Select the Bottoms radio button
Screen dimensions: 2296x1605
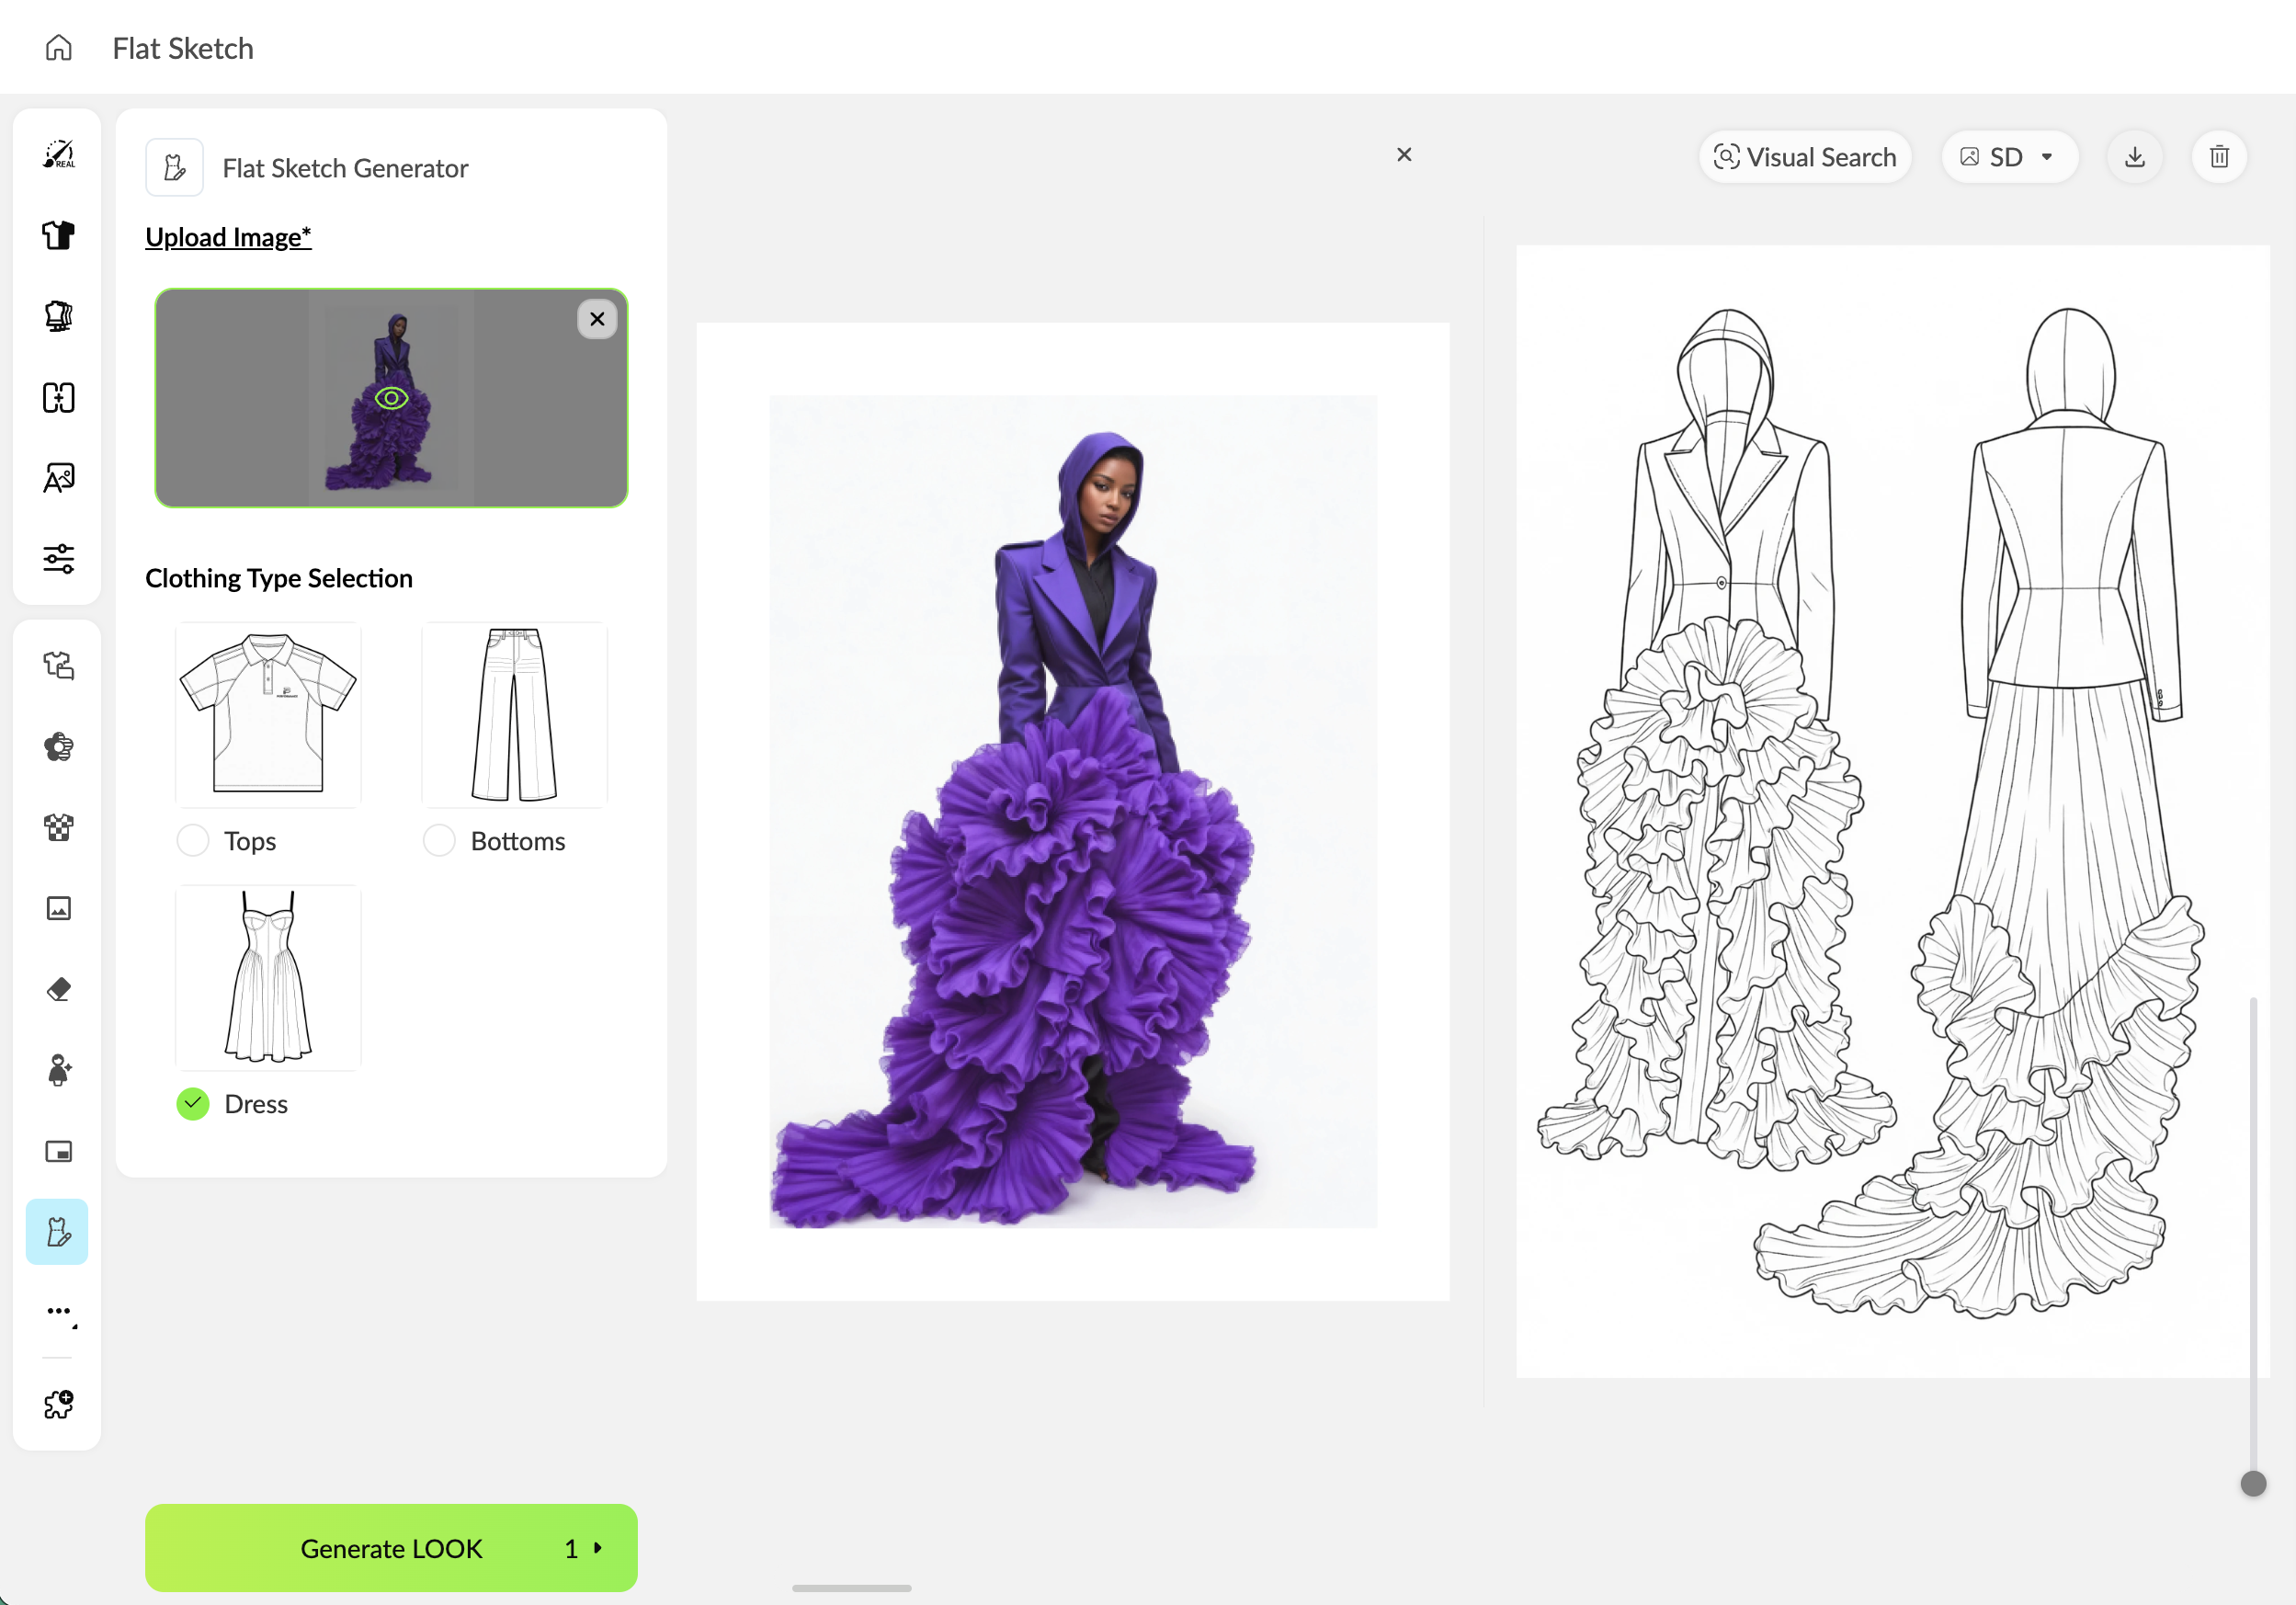(439, 840)
